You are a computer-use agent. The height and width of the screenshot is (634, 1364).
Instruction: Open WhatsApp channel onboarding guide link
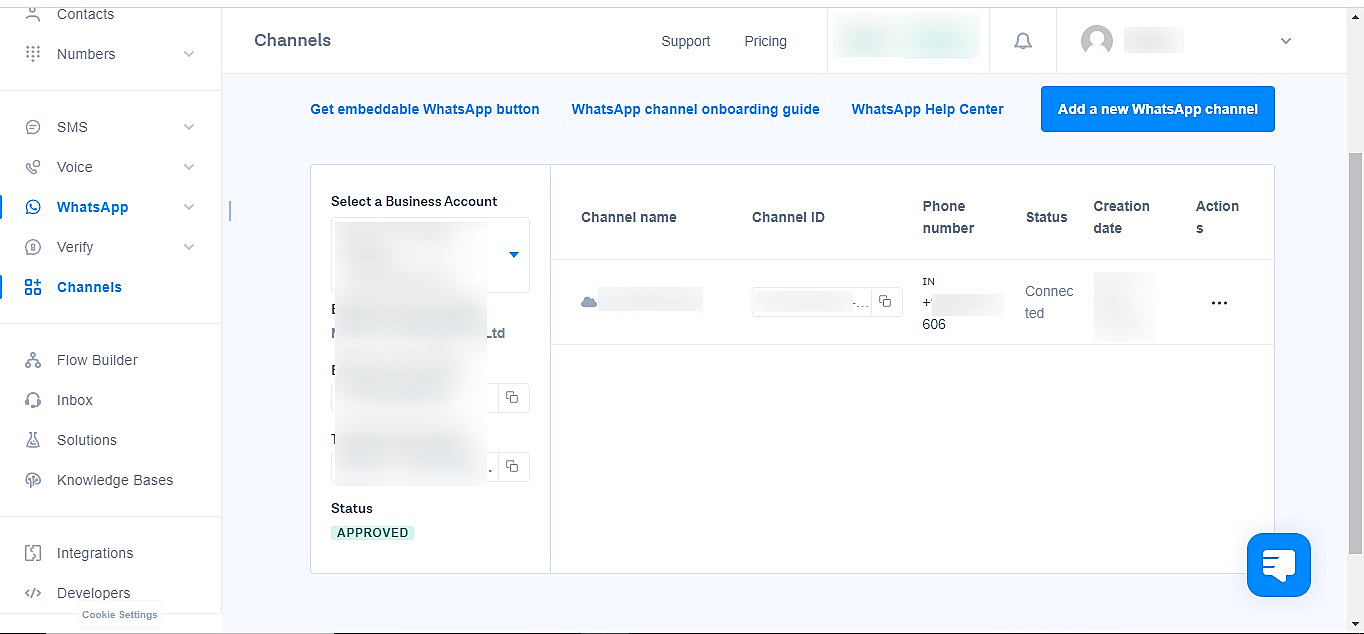click(x=695, y=109)
